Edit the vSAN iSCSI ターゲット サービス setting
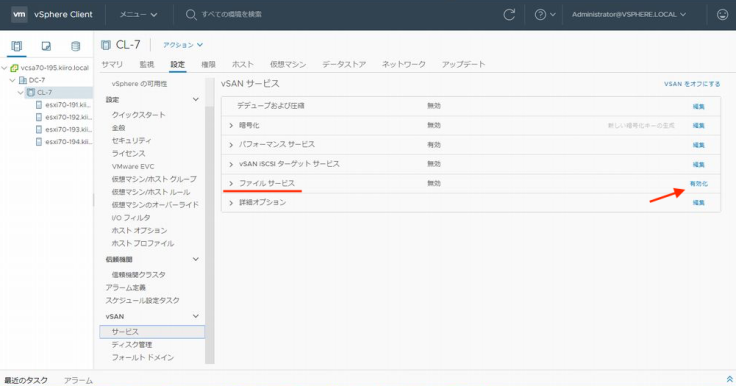The image size is (736, 386). click(x=698, y=164)
